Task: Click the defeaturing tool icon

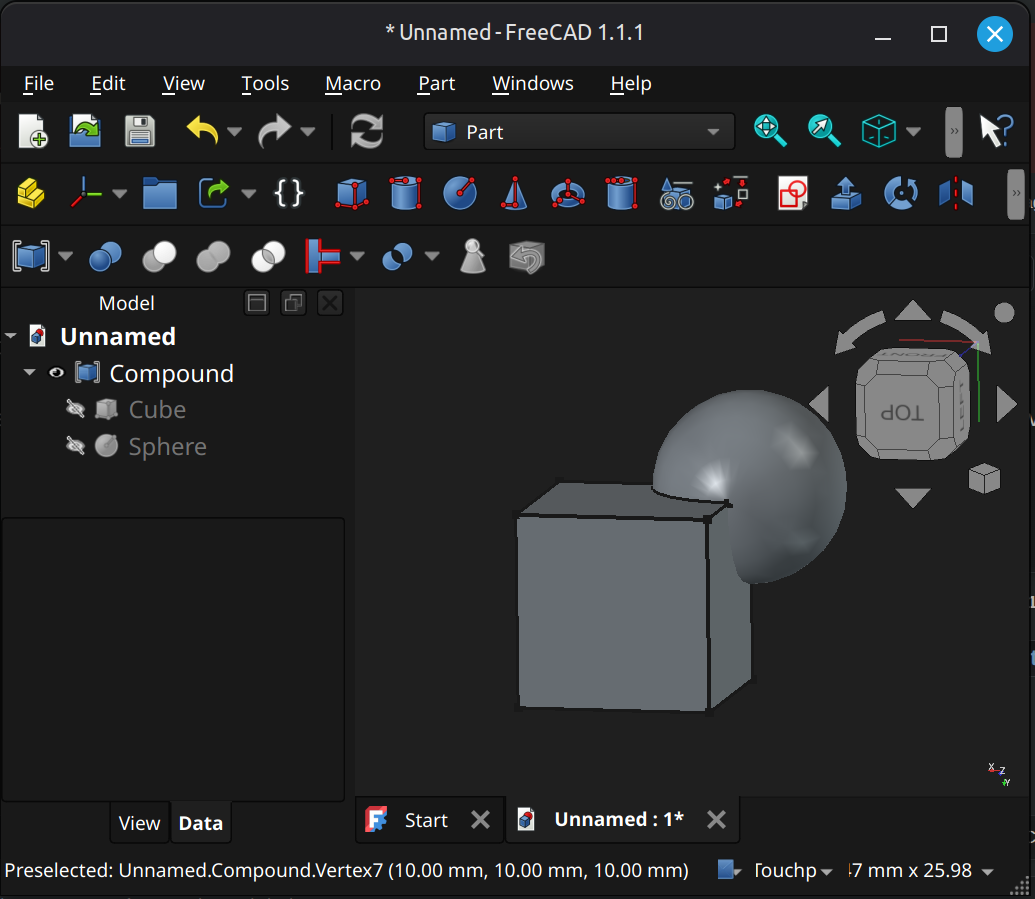Action: (527, 257)
